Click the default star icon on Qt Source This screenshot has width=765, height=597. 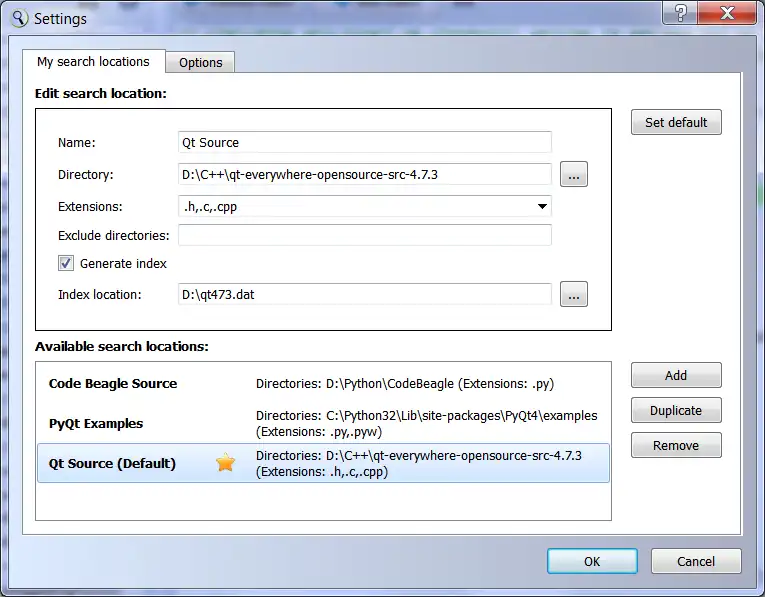click(225, 462)
